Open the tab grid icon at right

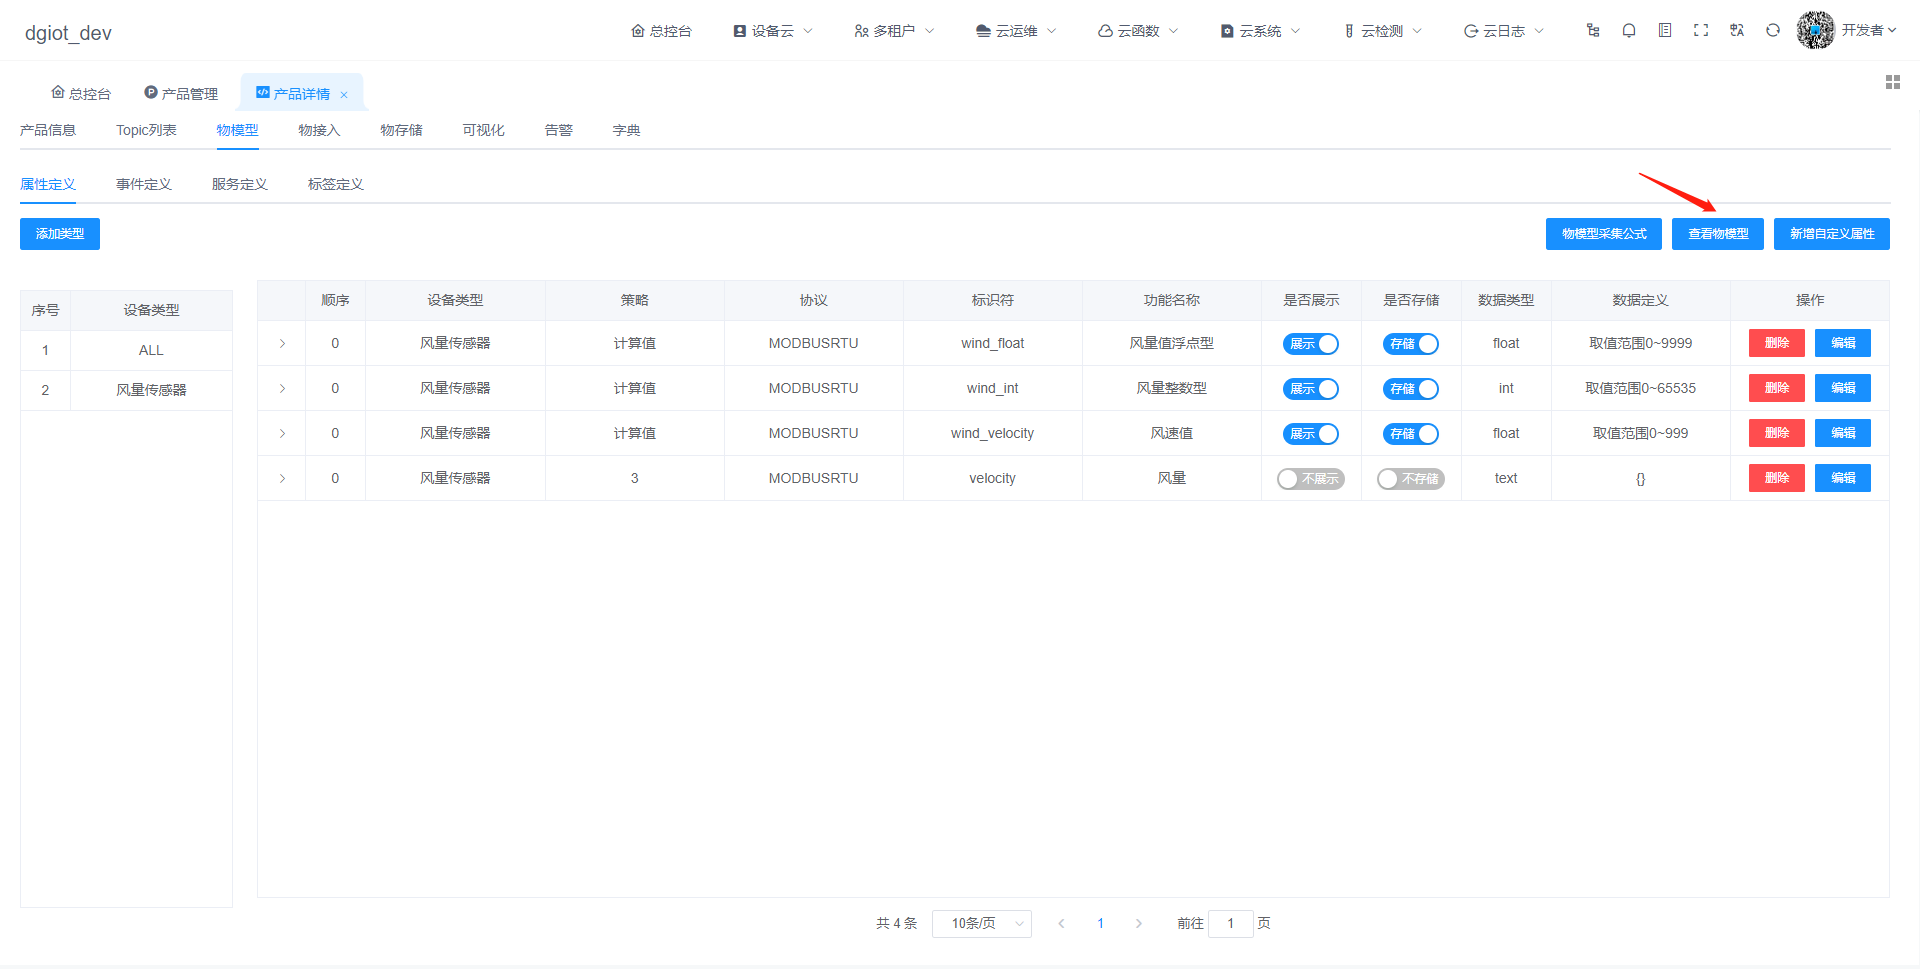tap(1893, 82)
